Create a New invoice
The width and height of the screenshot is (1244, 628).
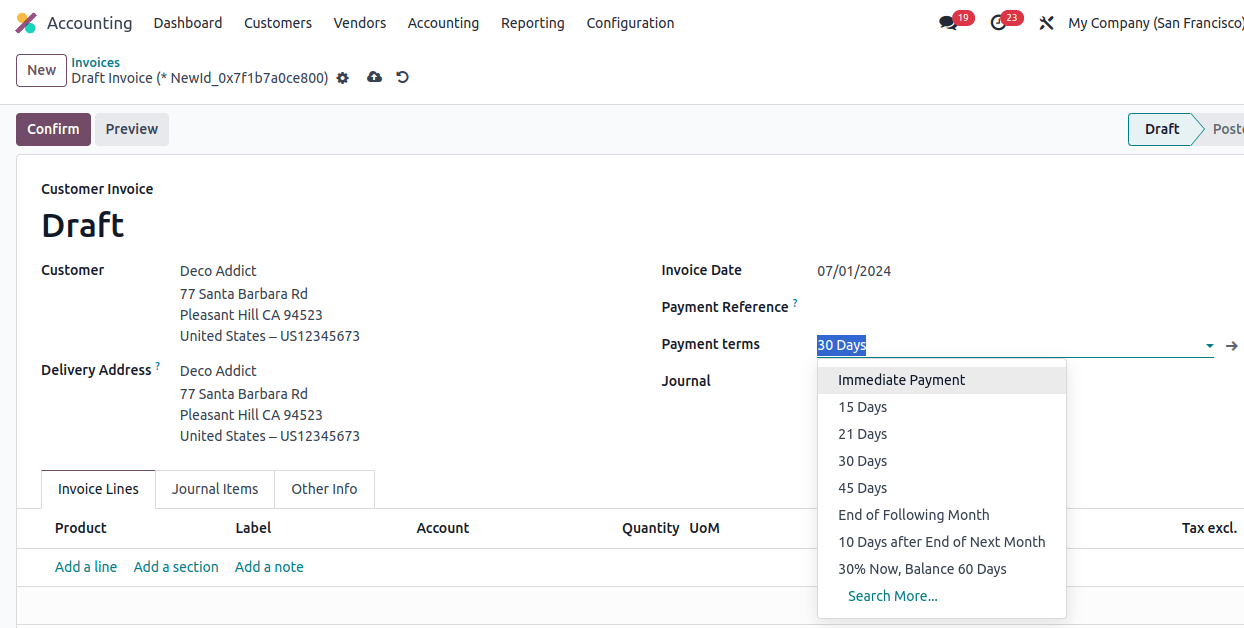[x=41, y=70]
